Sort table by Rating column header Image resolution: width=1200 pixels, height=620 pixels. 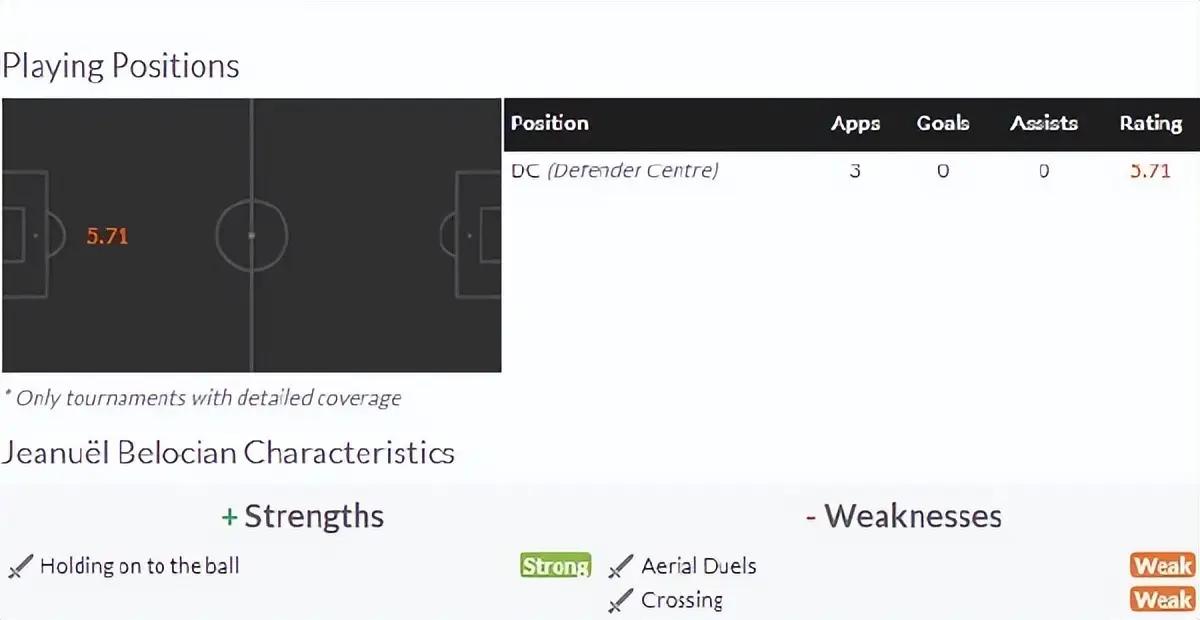click(x=1150, y=123)
